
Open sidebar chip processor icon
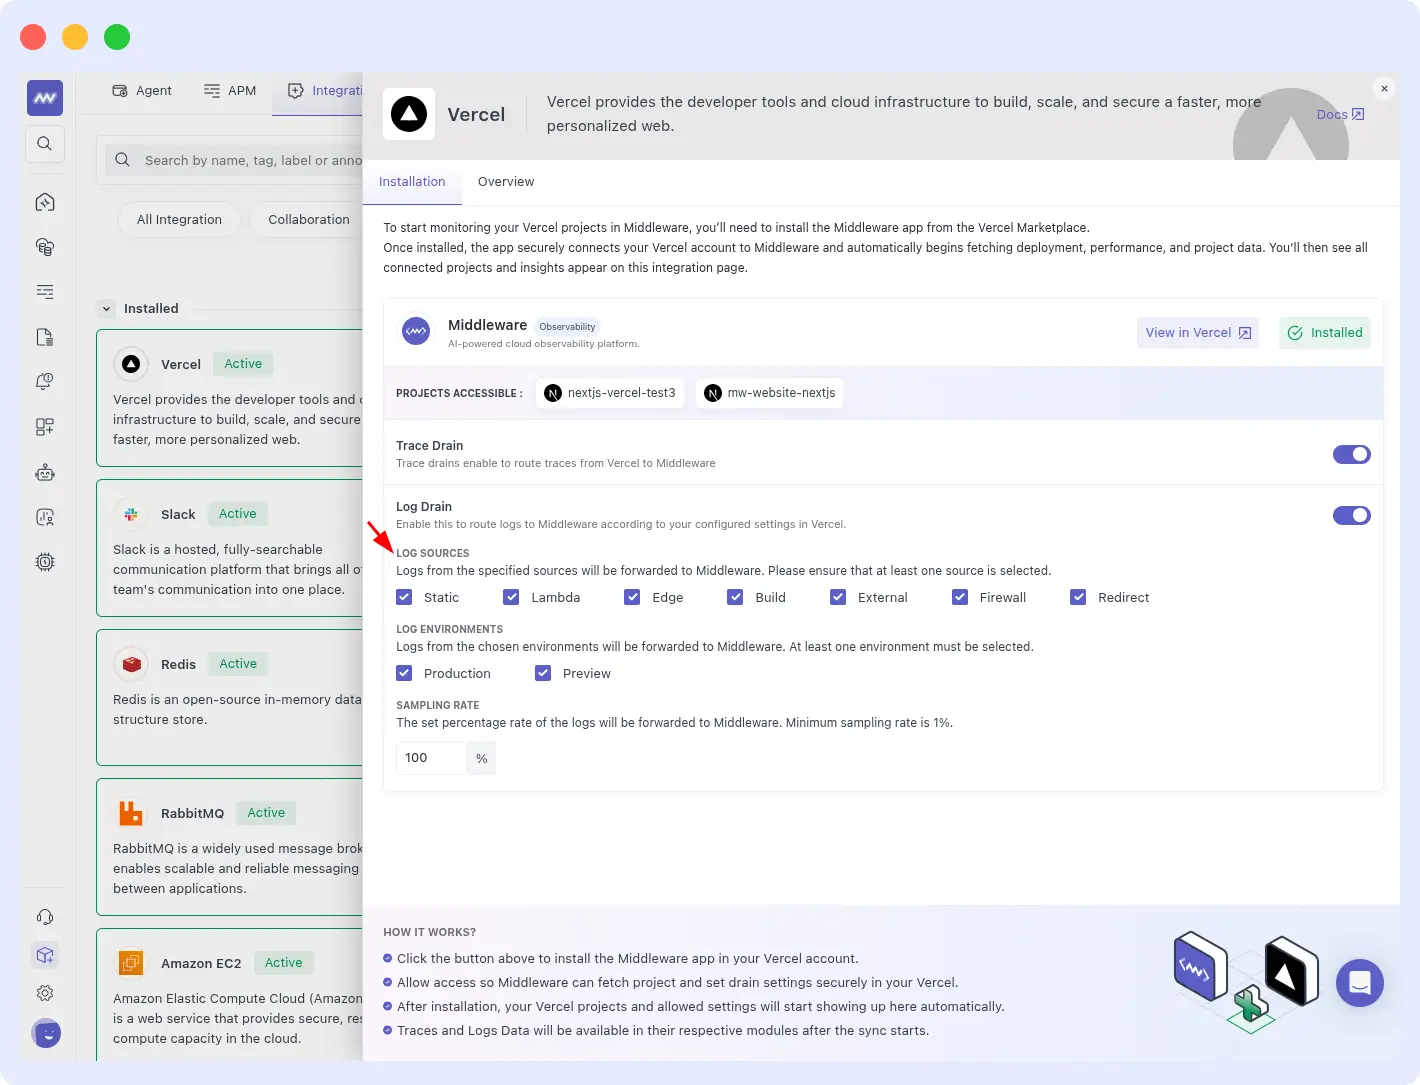(45, 562)
